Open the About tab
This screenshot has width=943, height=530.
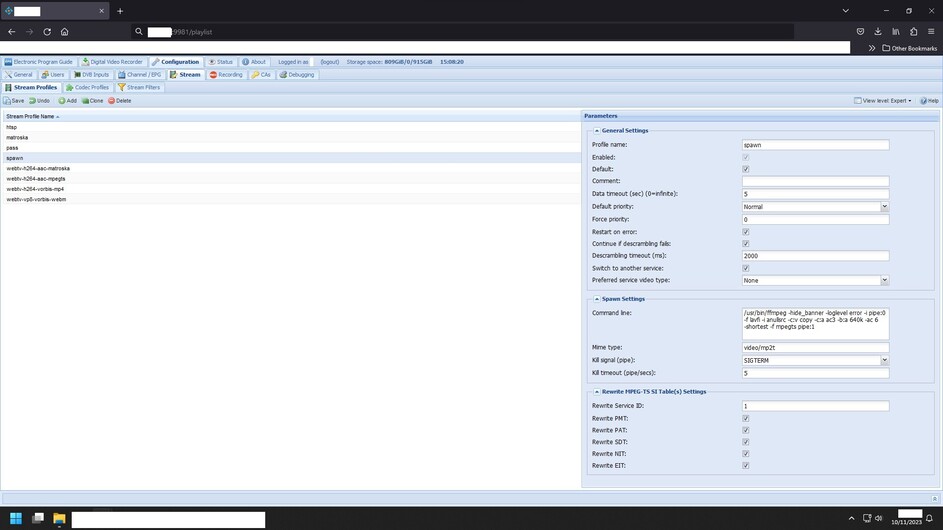point(254,62)
